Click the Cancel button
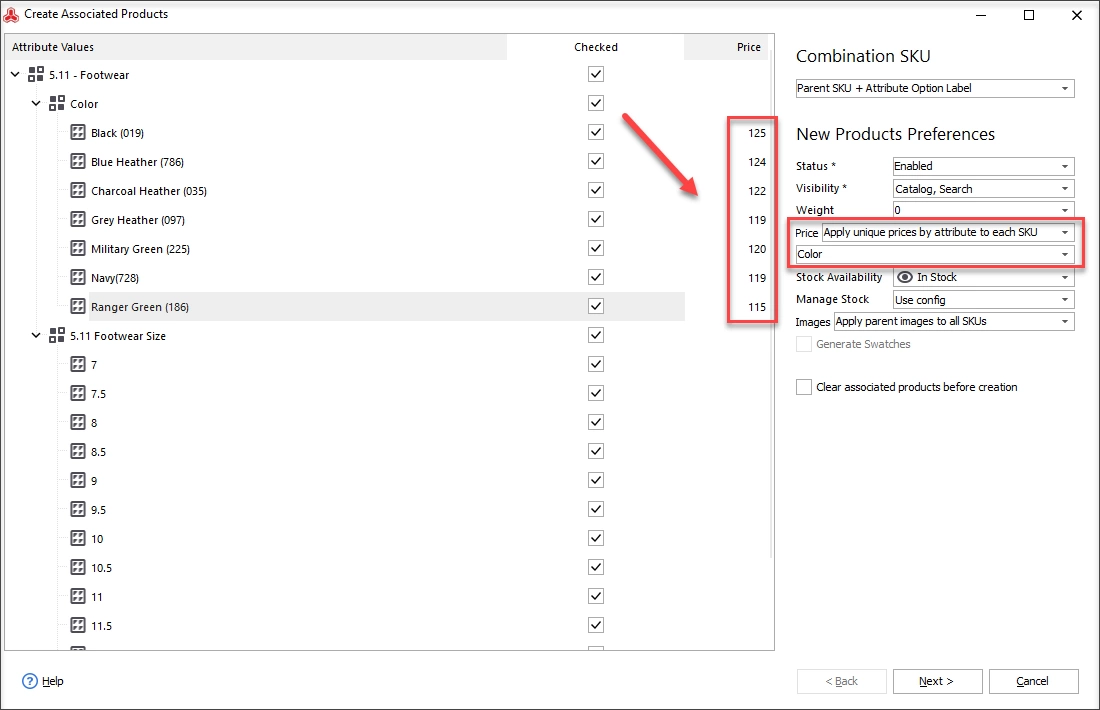 [1033, 681]
